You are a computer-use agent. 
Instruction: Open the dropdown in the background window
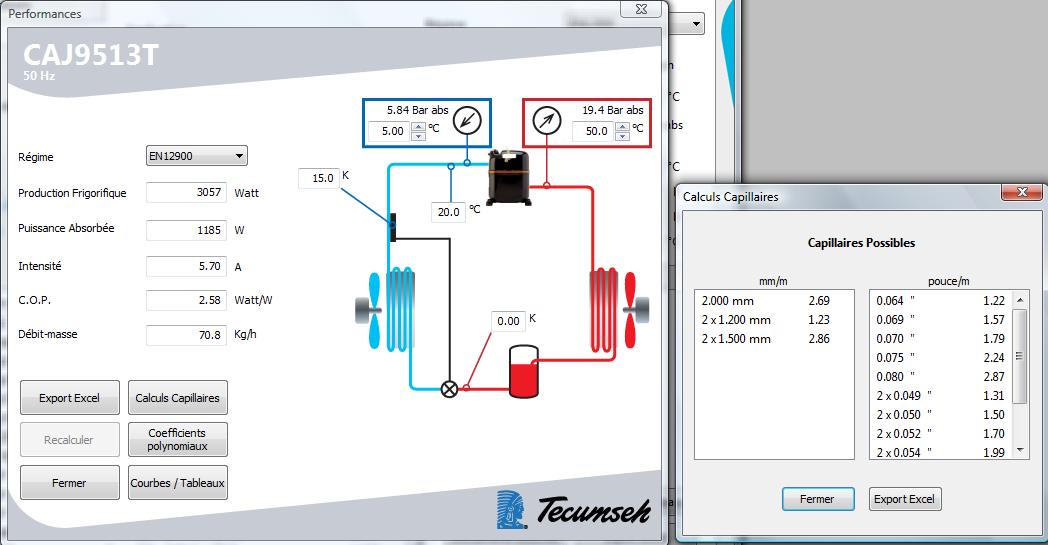click(696, 24)
